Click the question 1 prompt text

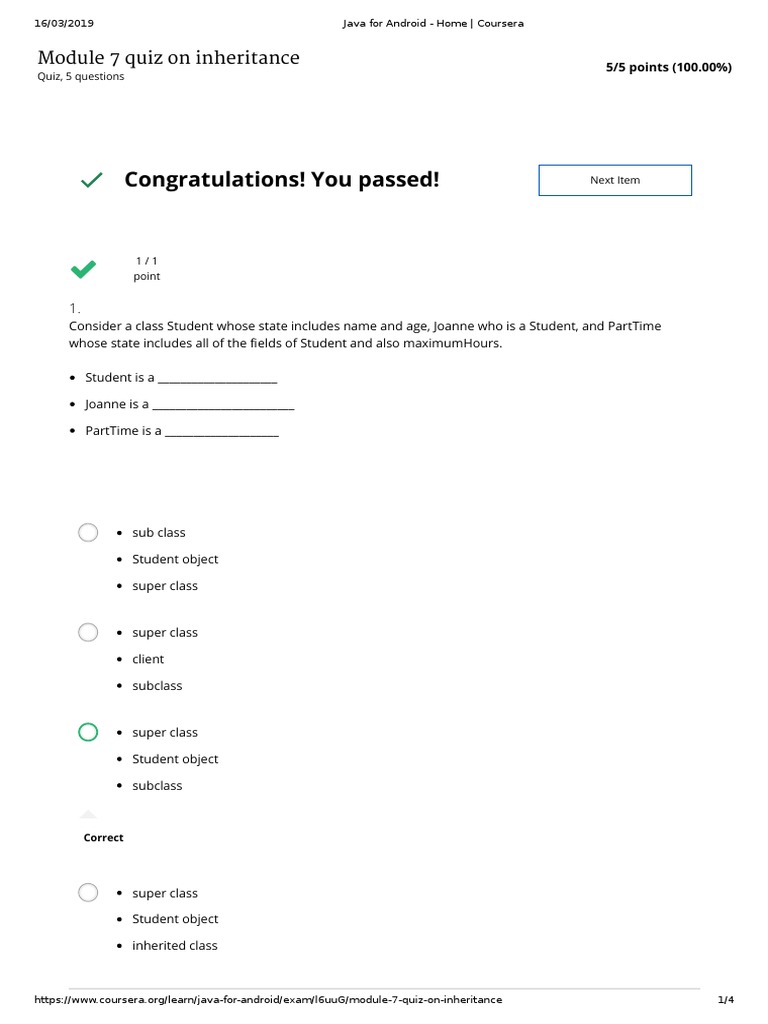coord(365,335)
